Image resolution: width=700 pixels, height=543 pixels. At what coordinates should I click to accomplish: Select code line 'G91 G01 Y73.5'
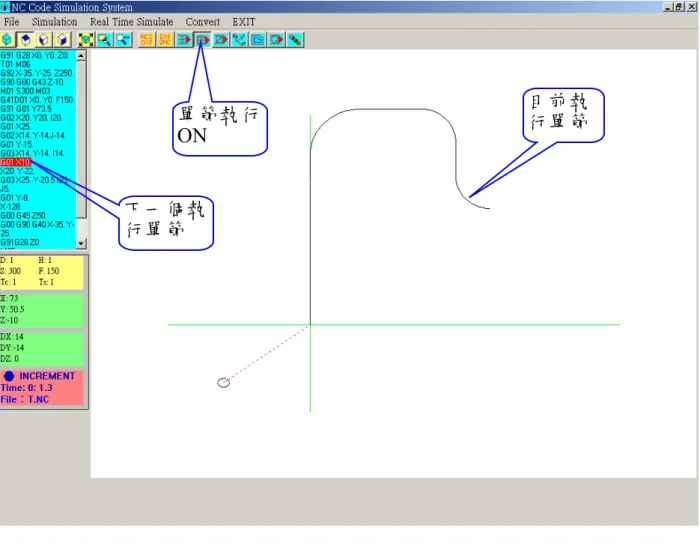click(26, 109)
